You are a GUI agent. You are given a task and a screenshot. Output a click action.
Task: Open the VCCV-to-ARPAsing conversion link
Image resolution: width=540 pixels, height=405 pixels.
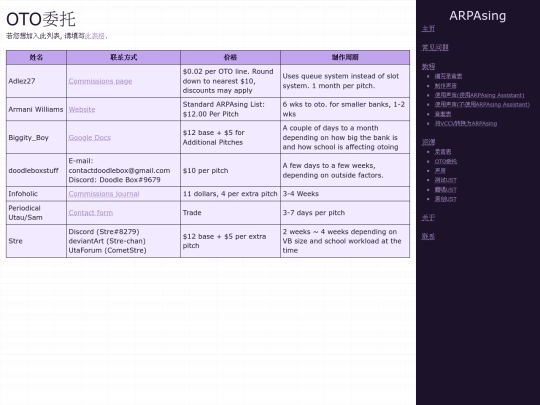coord(466,123)
